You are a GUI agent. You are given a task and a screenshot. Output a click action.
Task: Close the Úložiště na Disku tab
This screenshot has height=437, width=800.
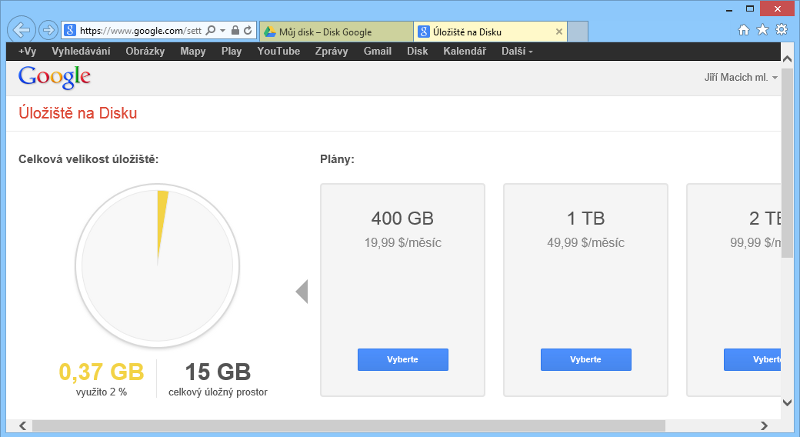point(559,31)
